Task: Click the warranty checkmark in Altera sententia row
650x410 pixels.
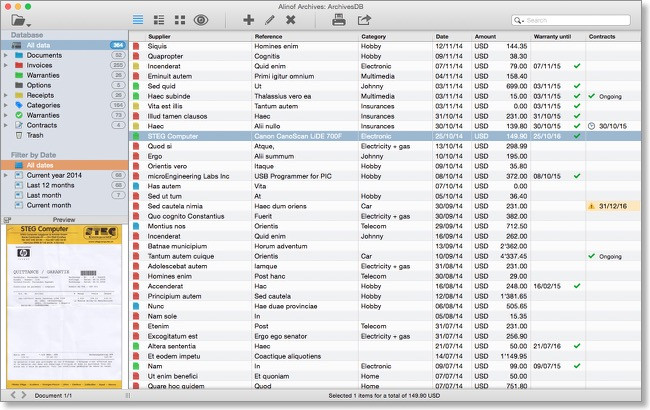Action: [x=577, y=346]
